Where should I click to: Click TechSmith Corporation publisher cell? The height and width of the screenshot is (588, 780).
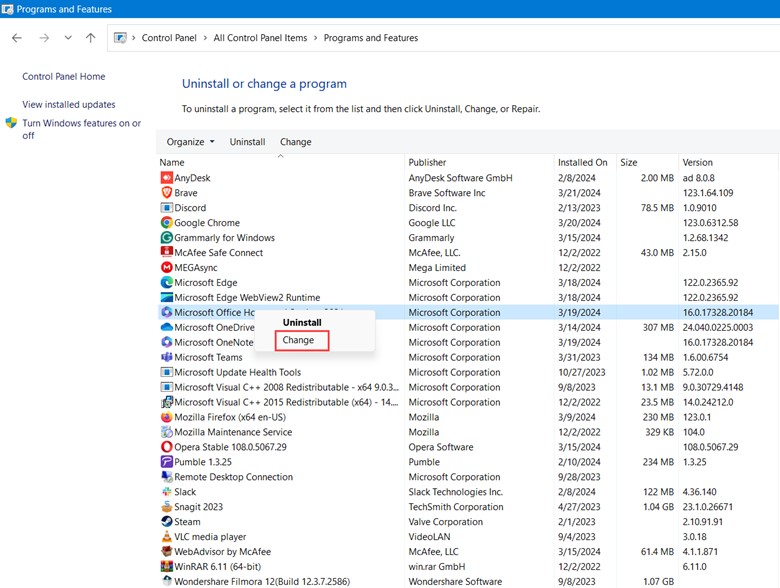pyautogui.click(x=456, y=506)
